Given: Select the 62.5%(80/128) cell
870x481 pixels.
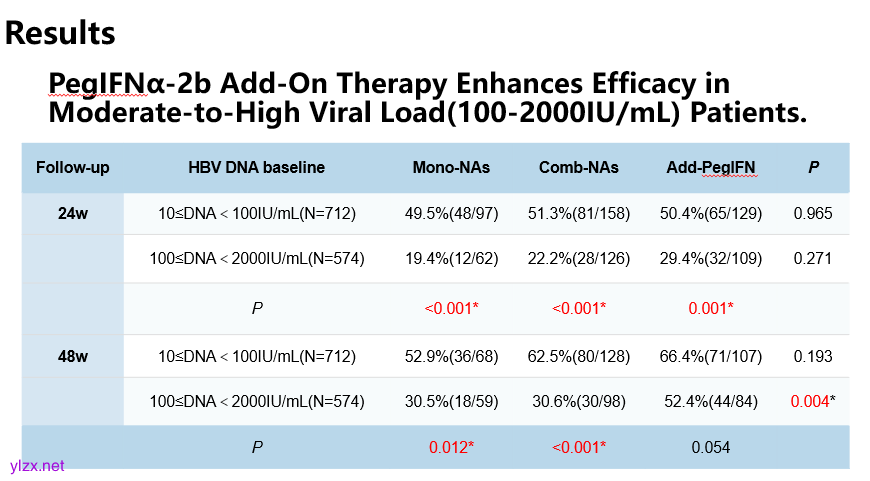Looking at the screenshot, I should [x=578, y=355].
